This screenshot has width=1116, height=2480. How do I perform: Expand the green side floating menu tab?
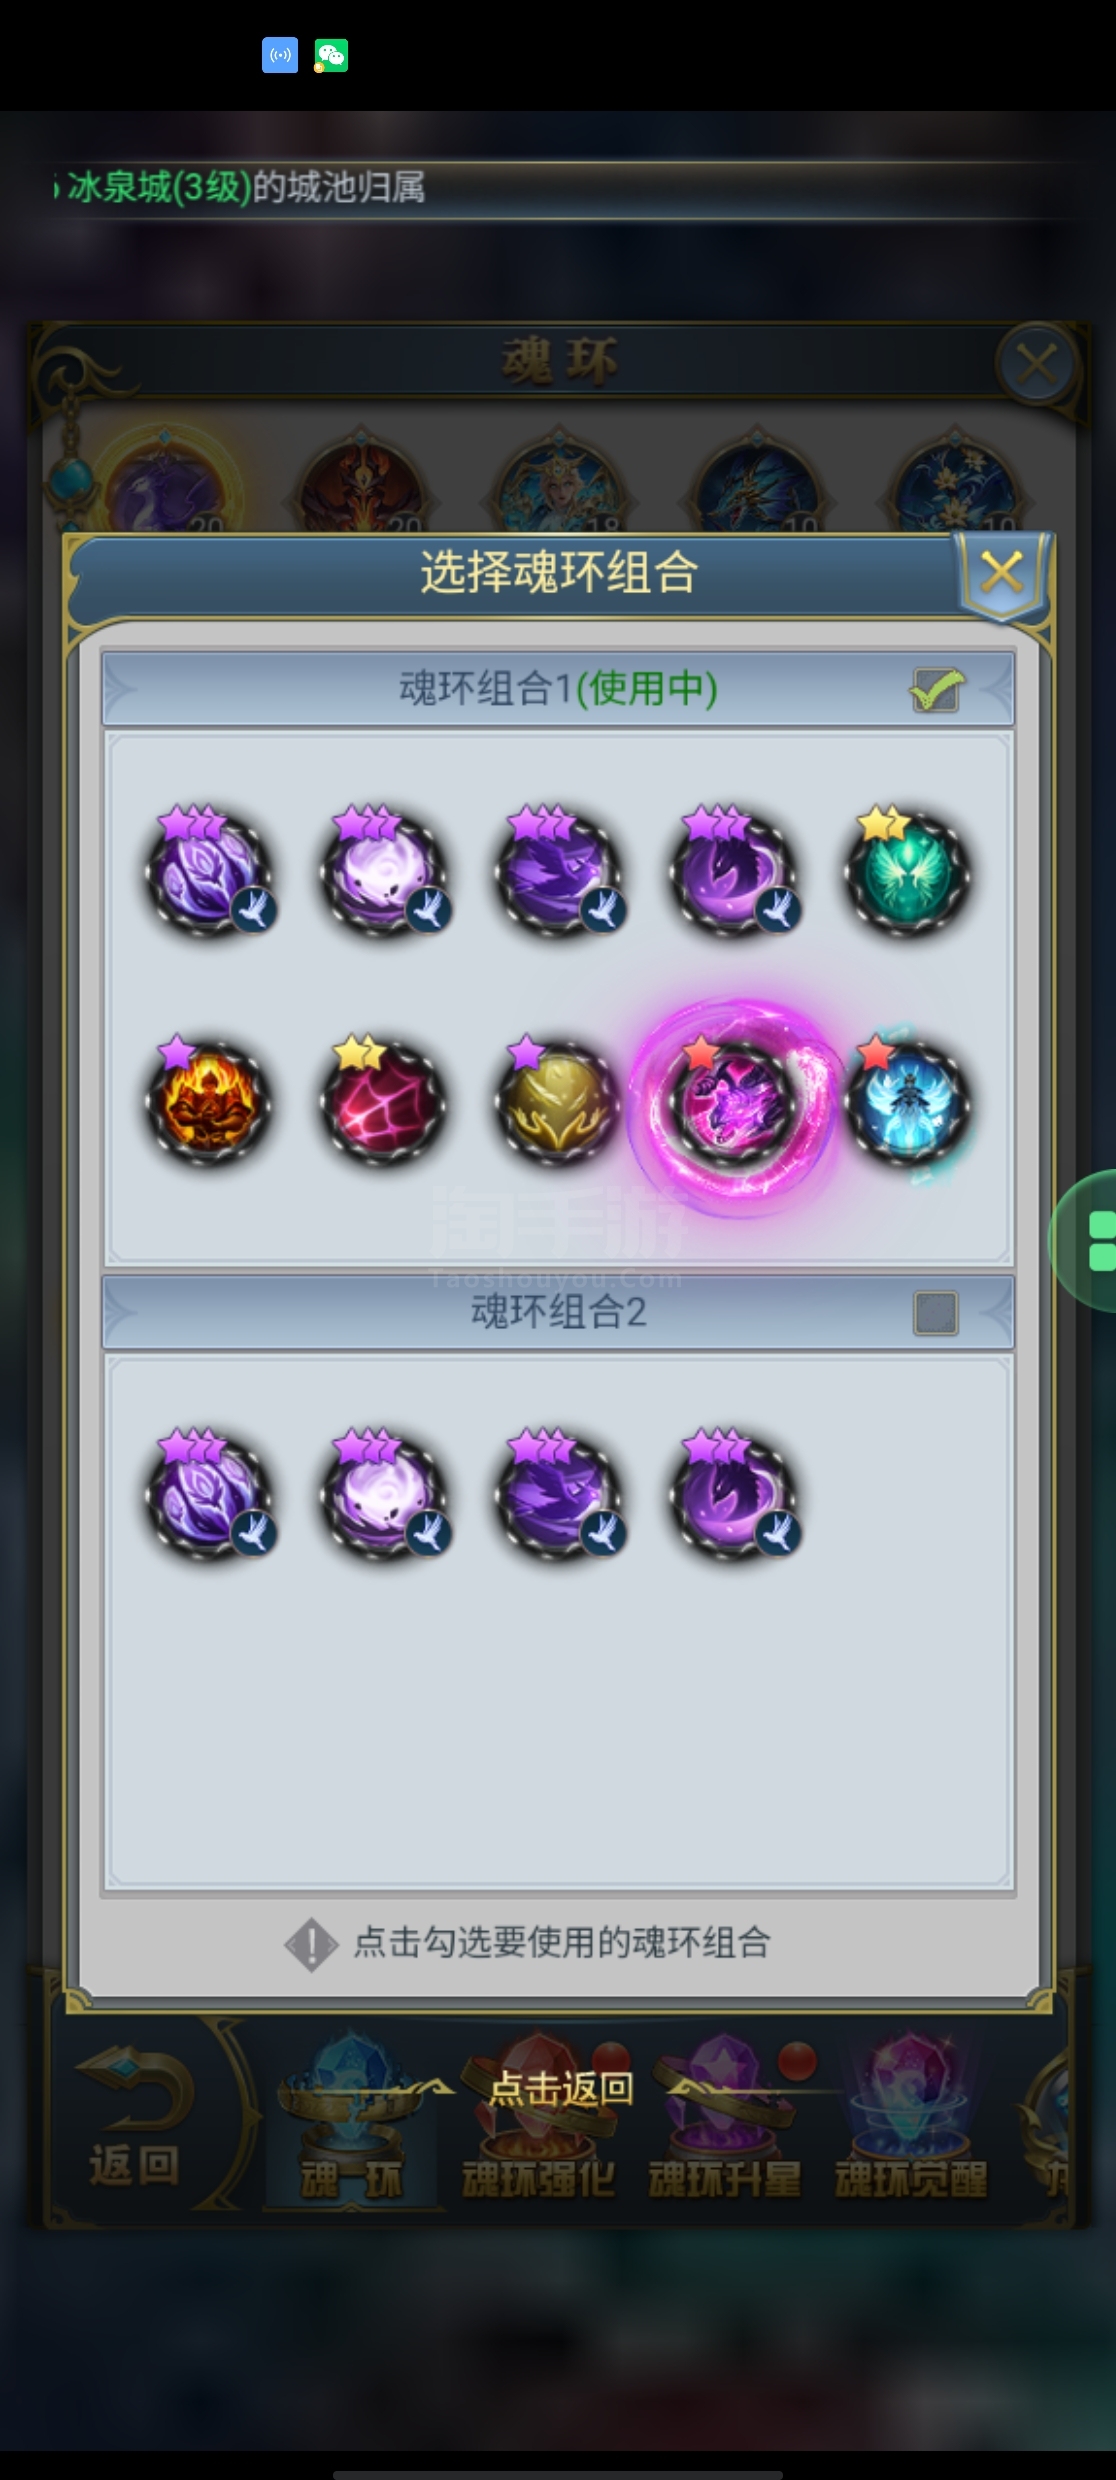(x=1088, y=1240)
